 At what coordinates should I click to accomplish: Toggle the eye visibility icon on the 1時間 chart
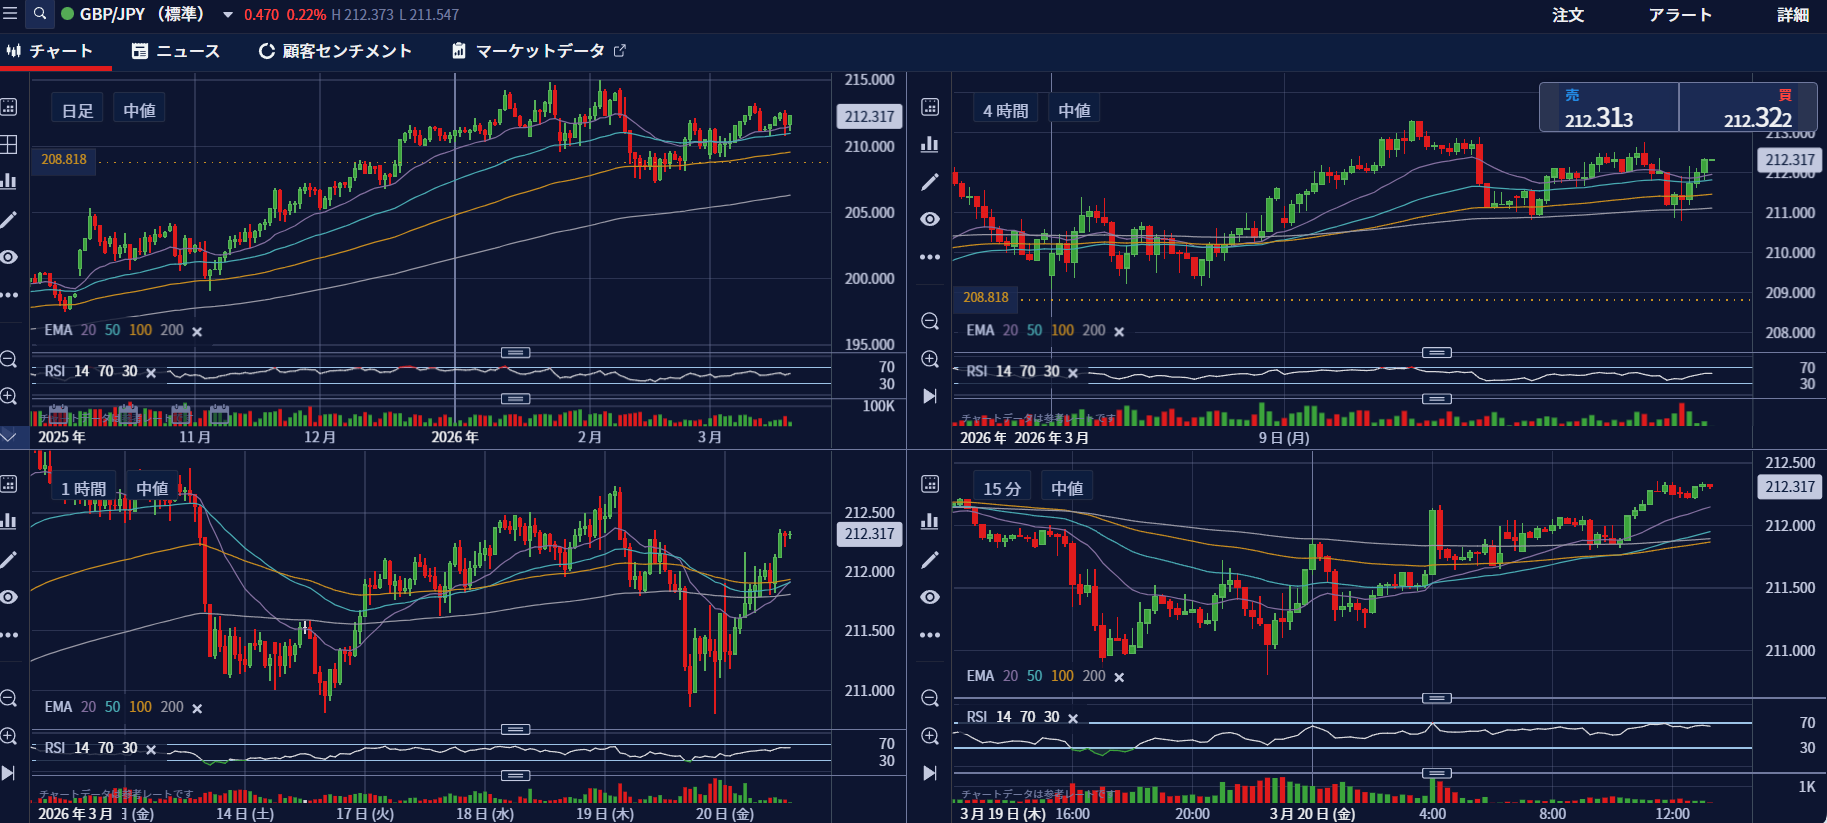pyautogui.click(x=9, y=597)
